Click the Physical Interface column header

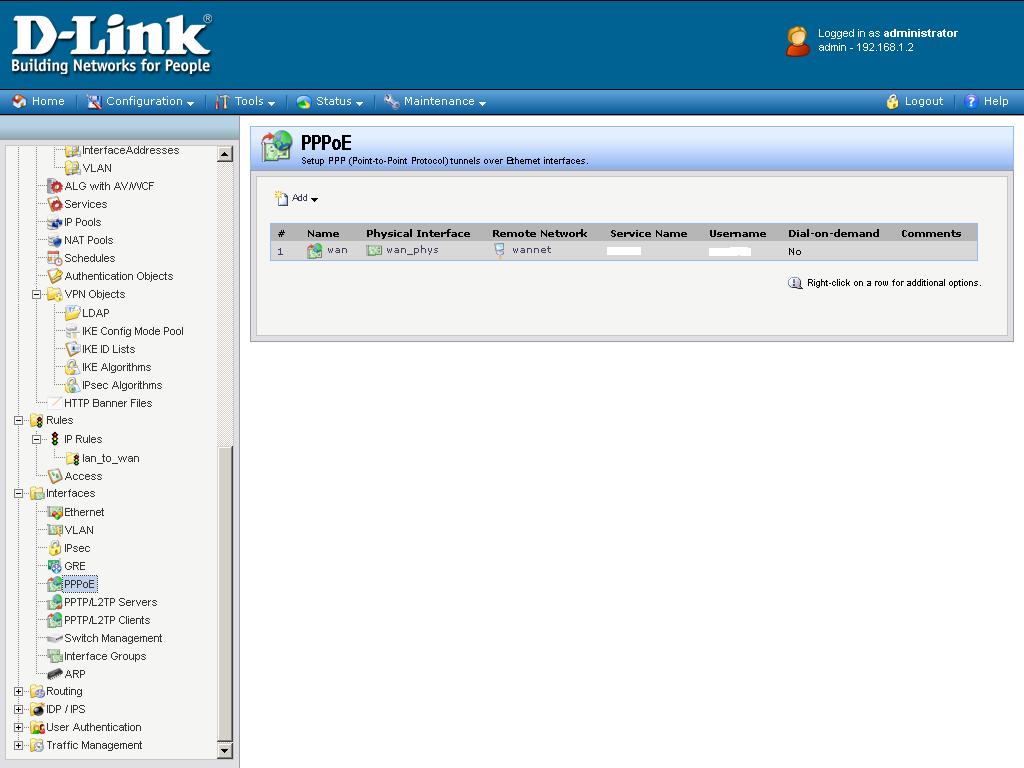(x=418, y=233)
